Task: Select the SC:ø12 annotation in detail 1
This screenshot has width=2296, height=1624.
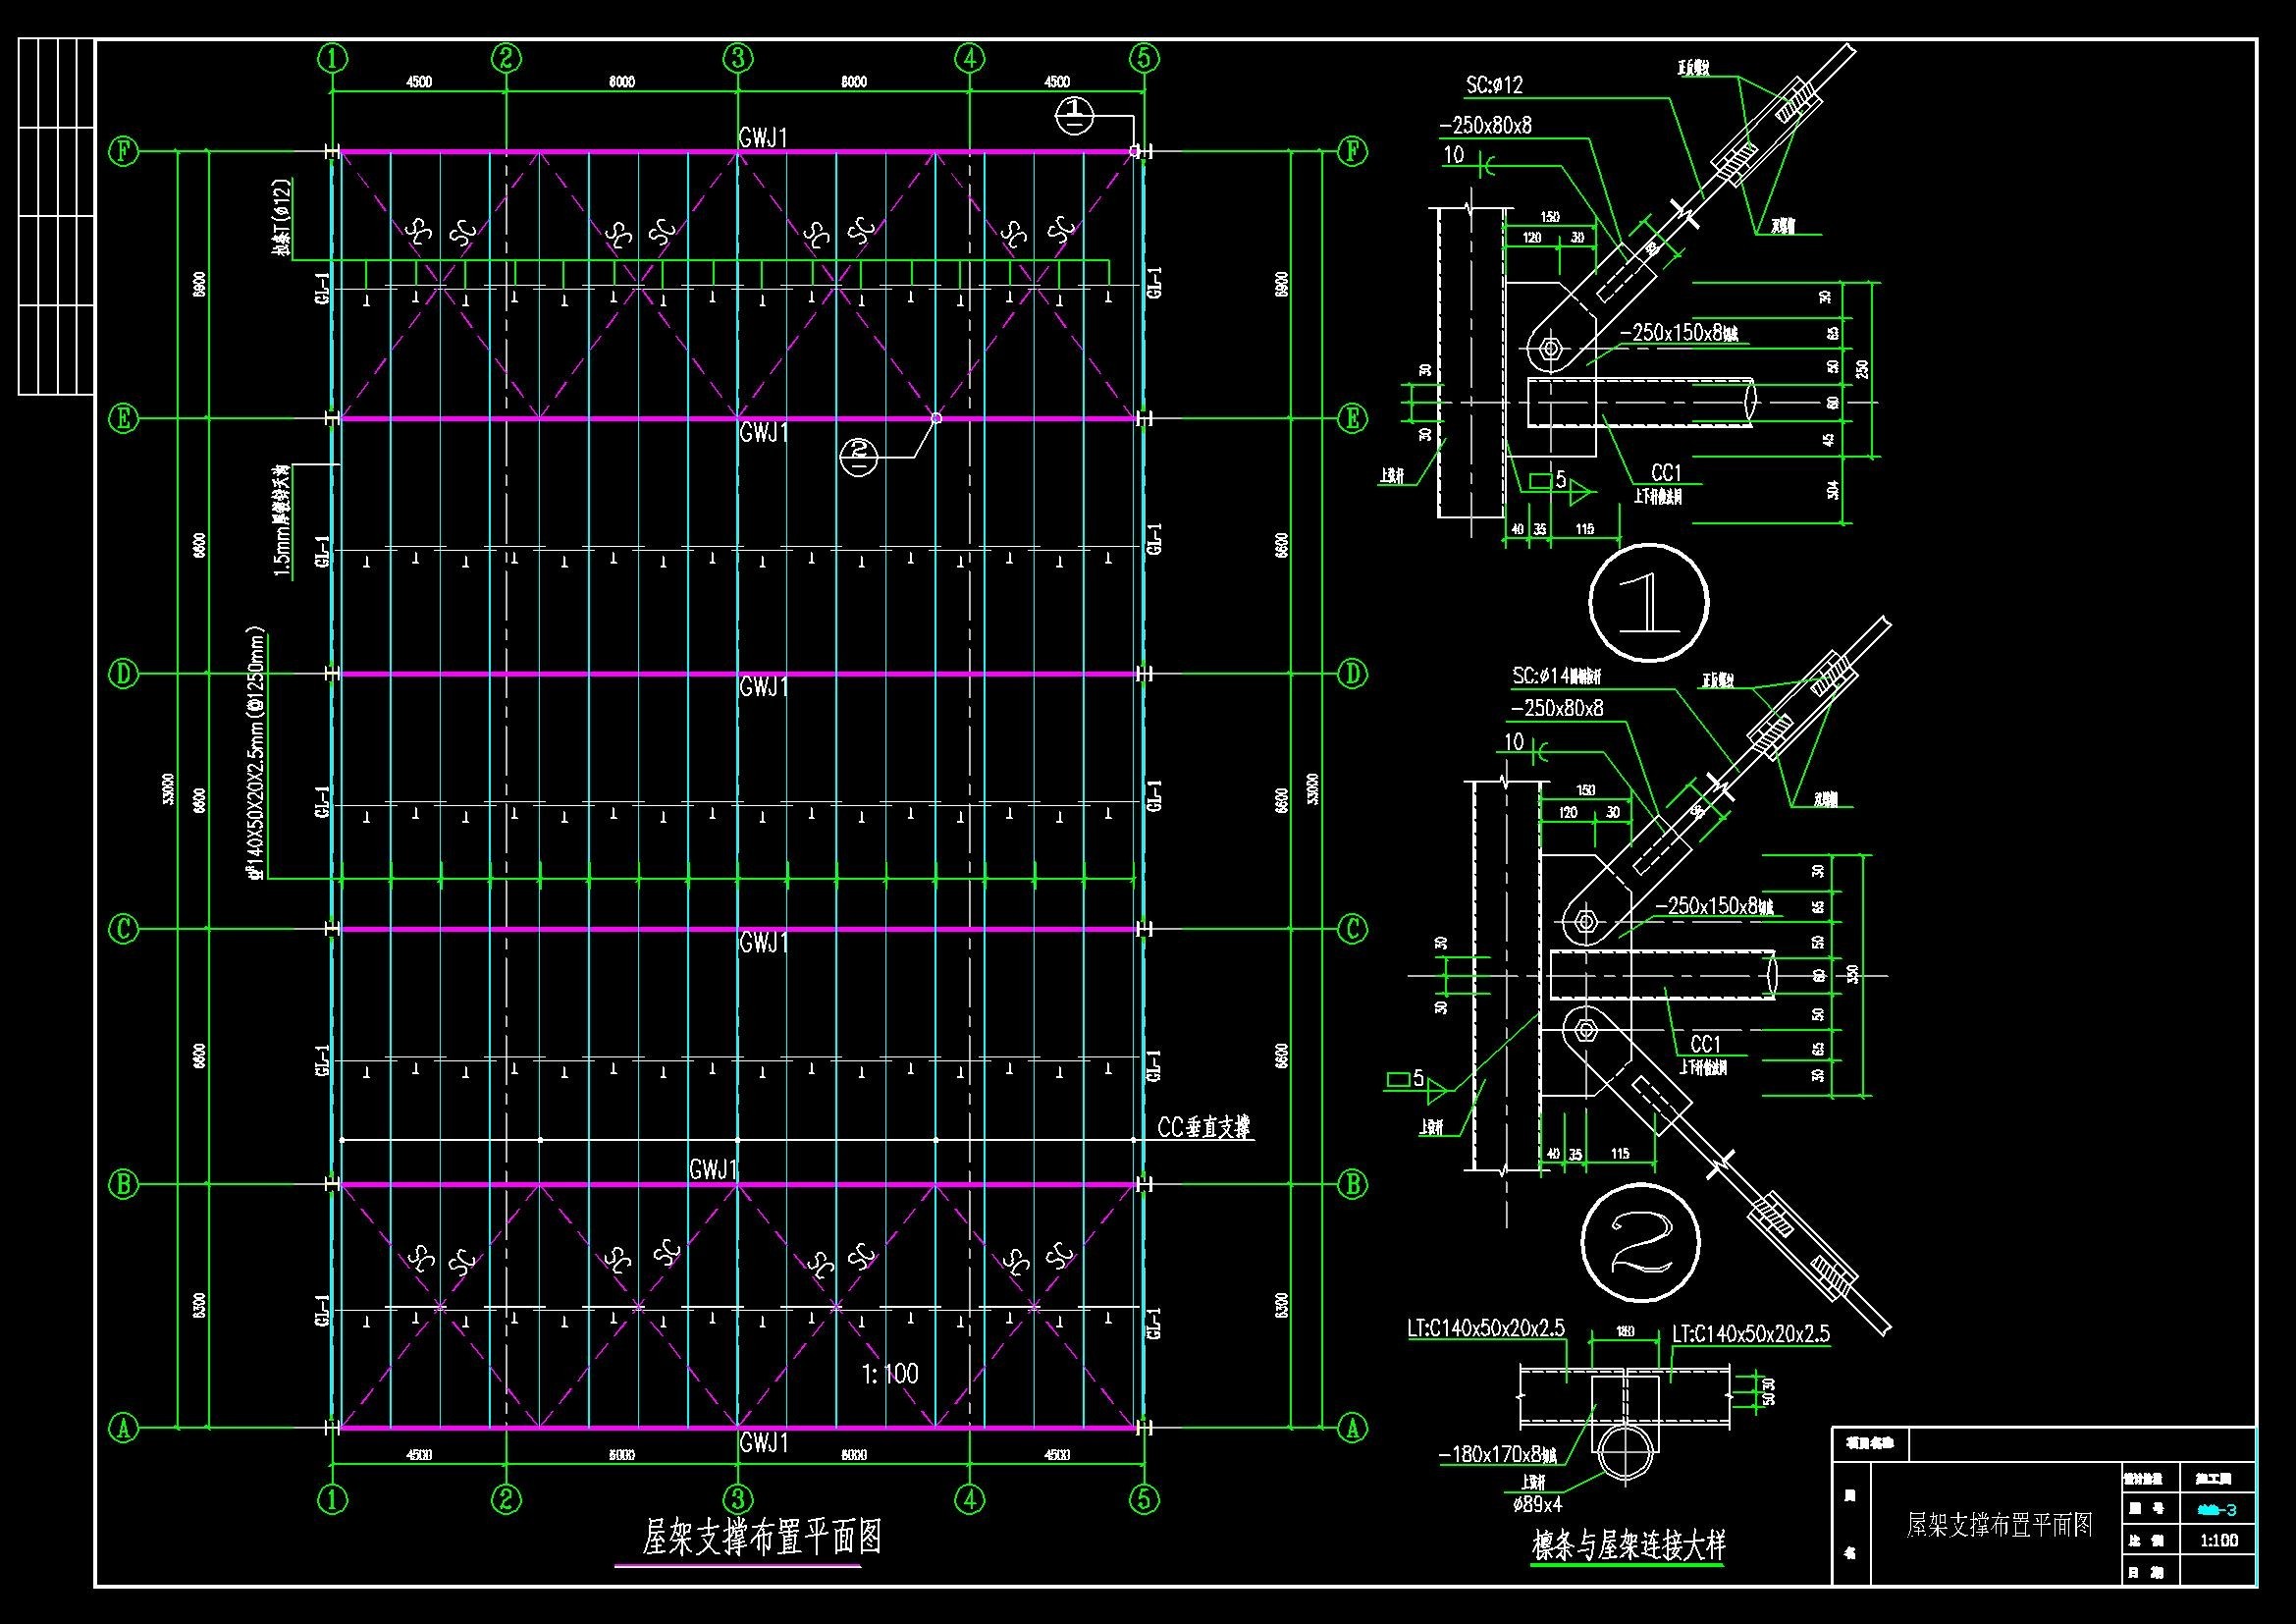Action: point(1494,85)
